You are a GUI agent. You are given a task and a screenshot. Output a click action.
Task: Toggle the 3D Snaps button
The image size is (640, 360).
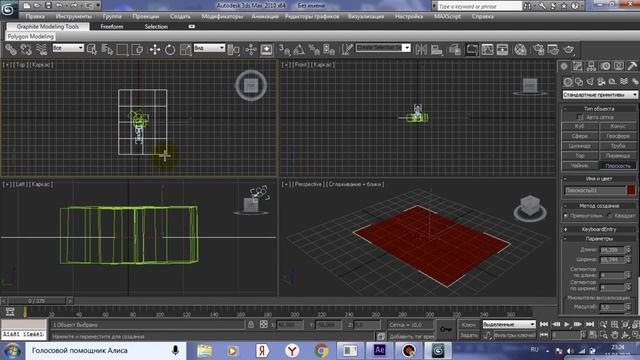[284, 50]
